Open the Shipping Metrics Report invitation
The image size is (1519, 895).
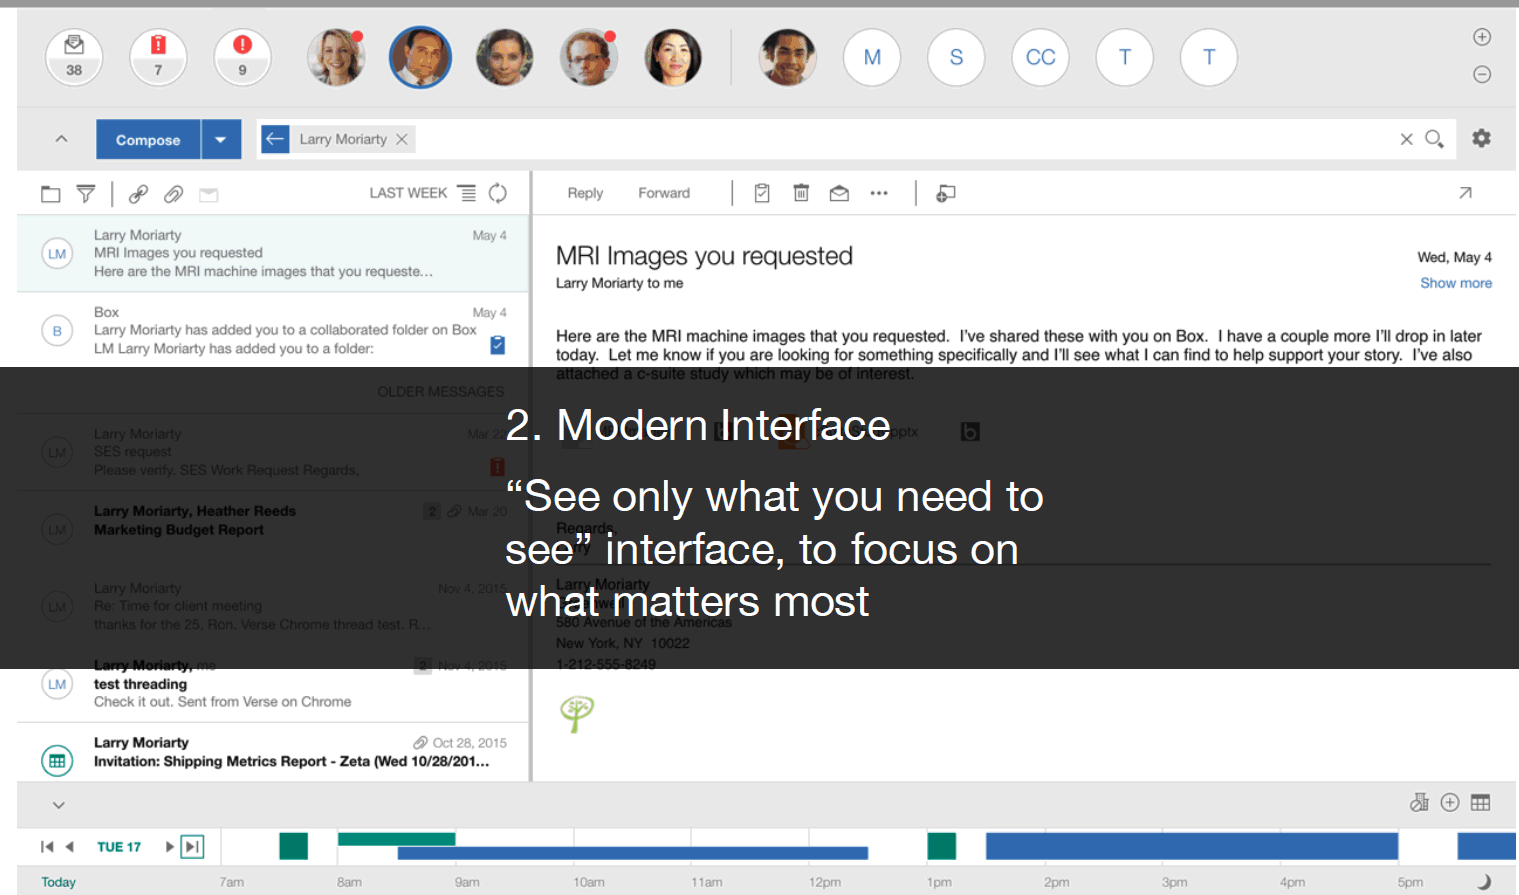point(273,752)
